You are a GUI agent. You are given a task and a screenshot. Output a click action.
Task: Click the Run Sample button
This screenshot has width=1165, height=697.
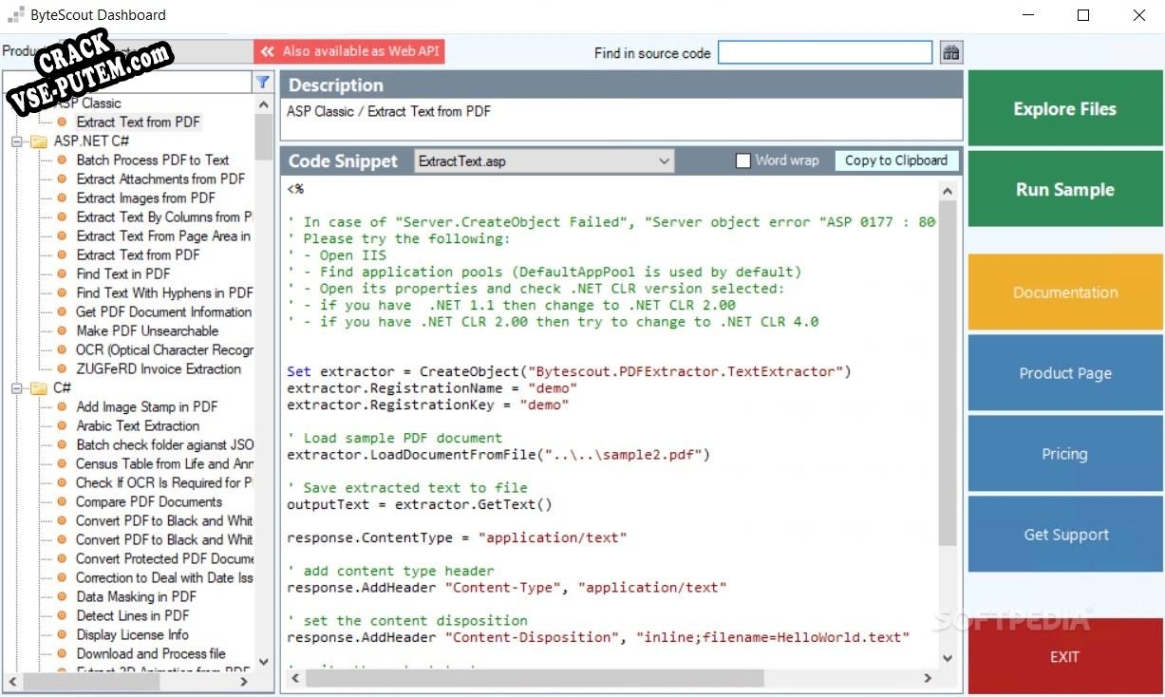point(1065,189)
